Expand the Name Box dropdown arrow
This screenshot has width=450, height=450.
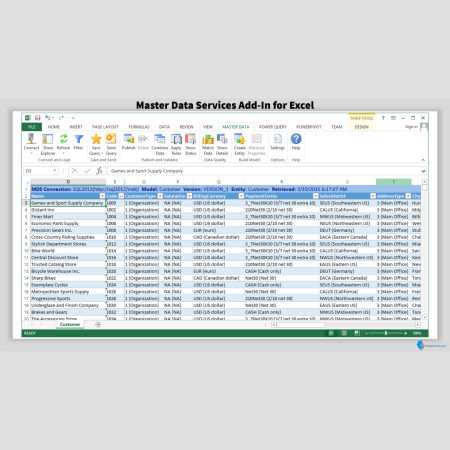[x=55, y=171]
